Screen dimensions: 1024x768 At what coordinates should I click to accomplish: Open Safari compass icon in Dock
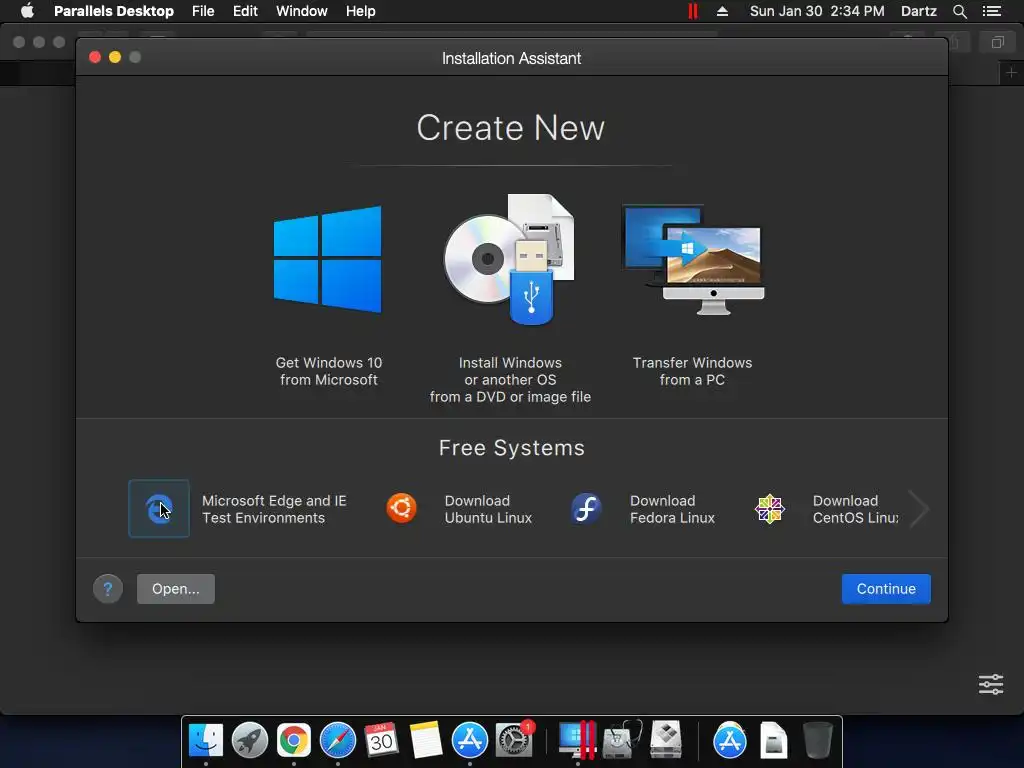(338, 740)
